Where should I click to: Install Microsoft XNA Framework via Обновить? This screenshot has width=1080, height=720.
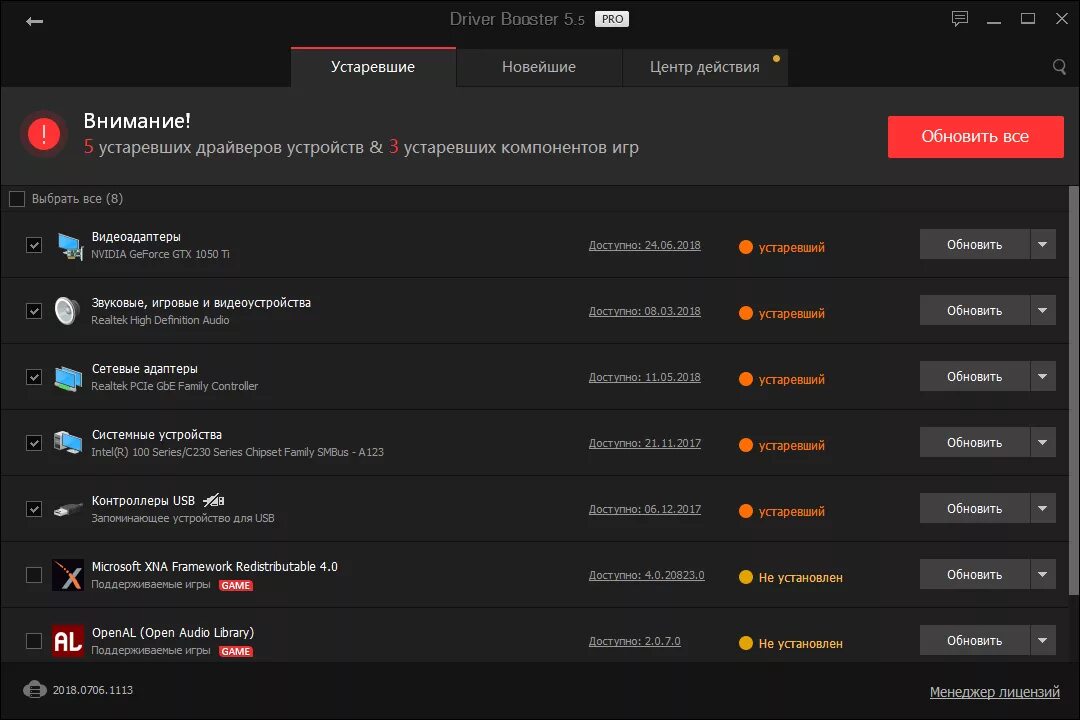click(x=975, y=575)
